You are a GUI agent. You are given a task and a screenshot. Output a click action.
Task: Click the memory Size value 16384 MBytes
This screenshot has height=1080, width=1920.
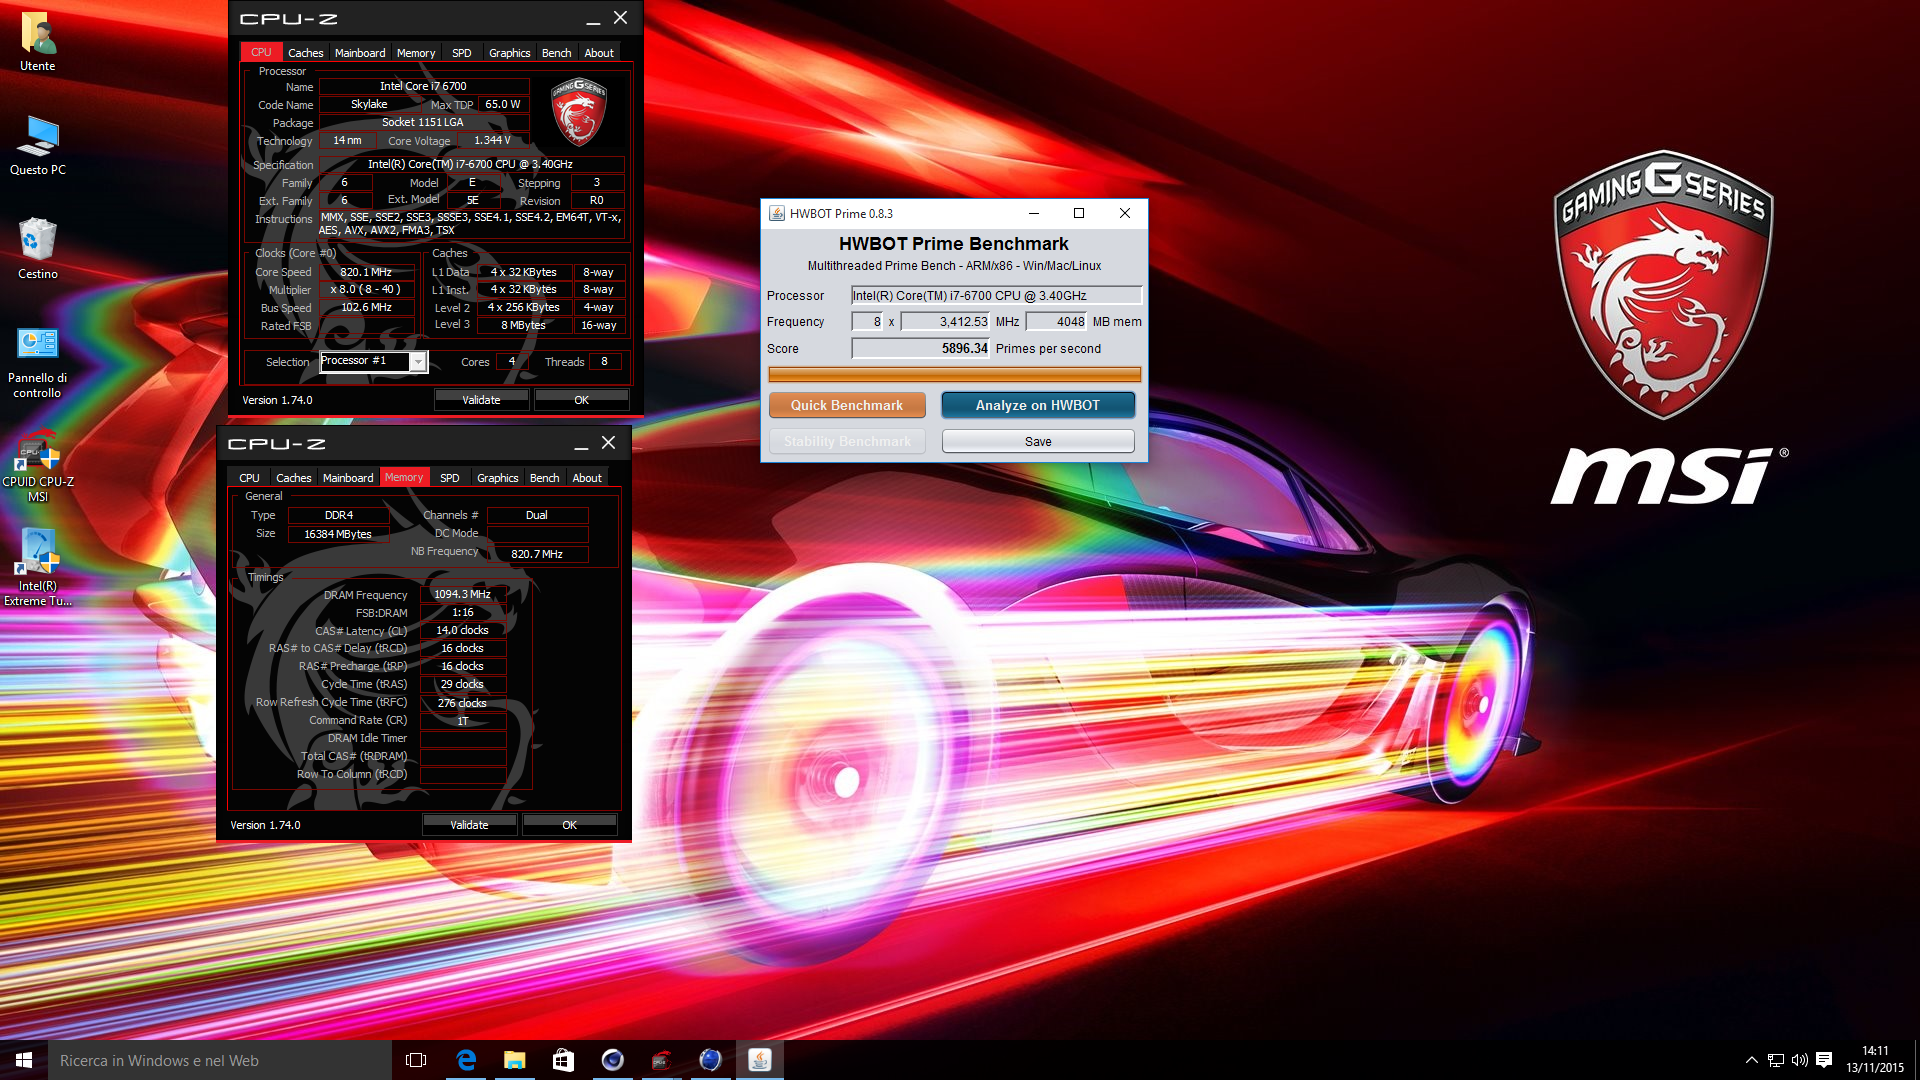click(338, 534)
